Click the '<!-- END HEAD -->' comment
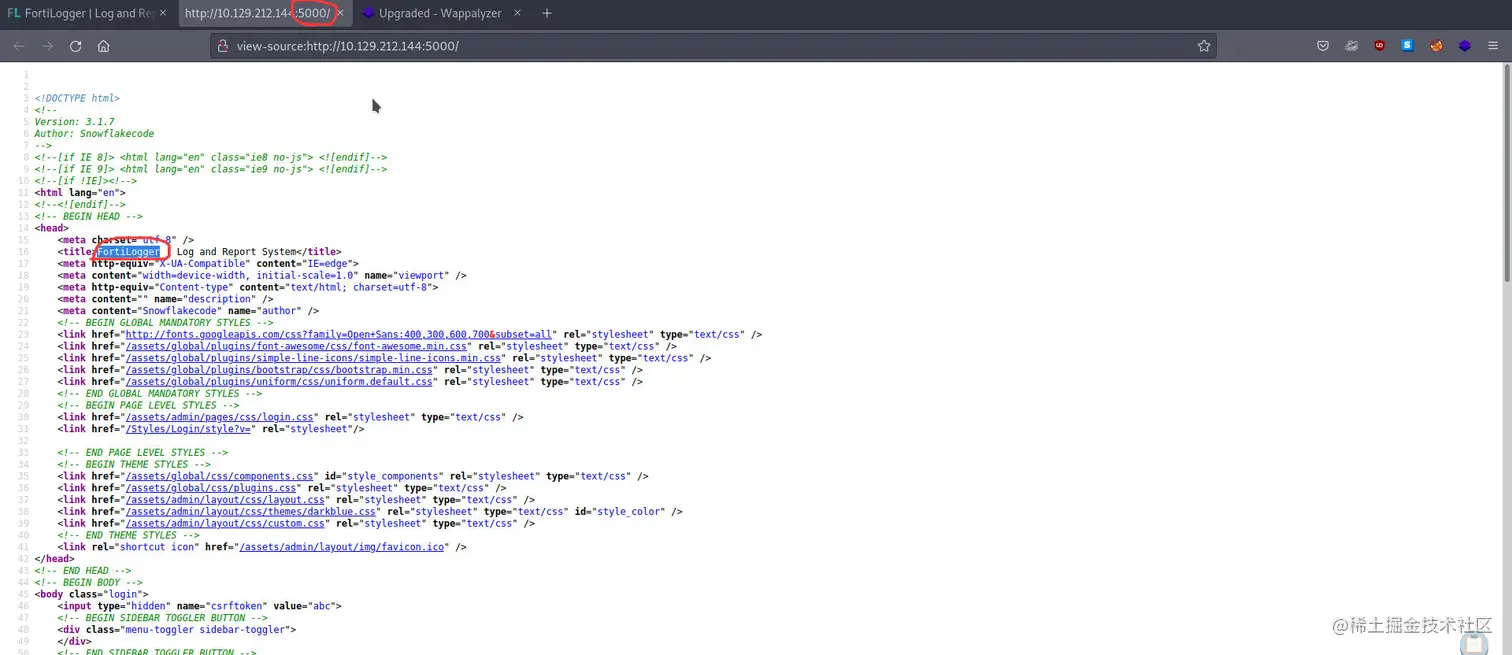 82,571
